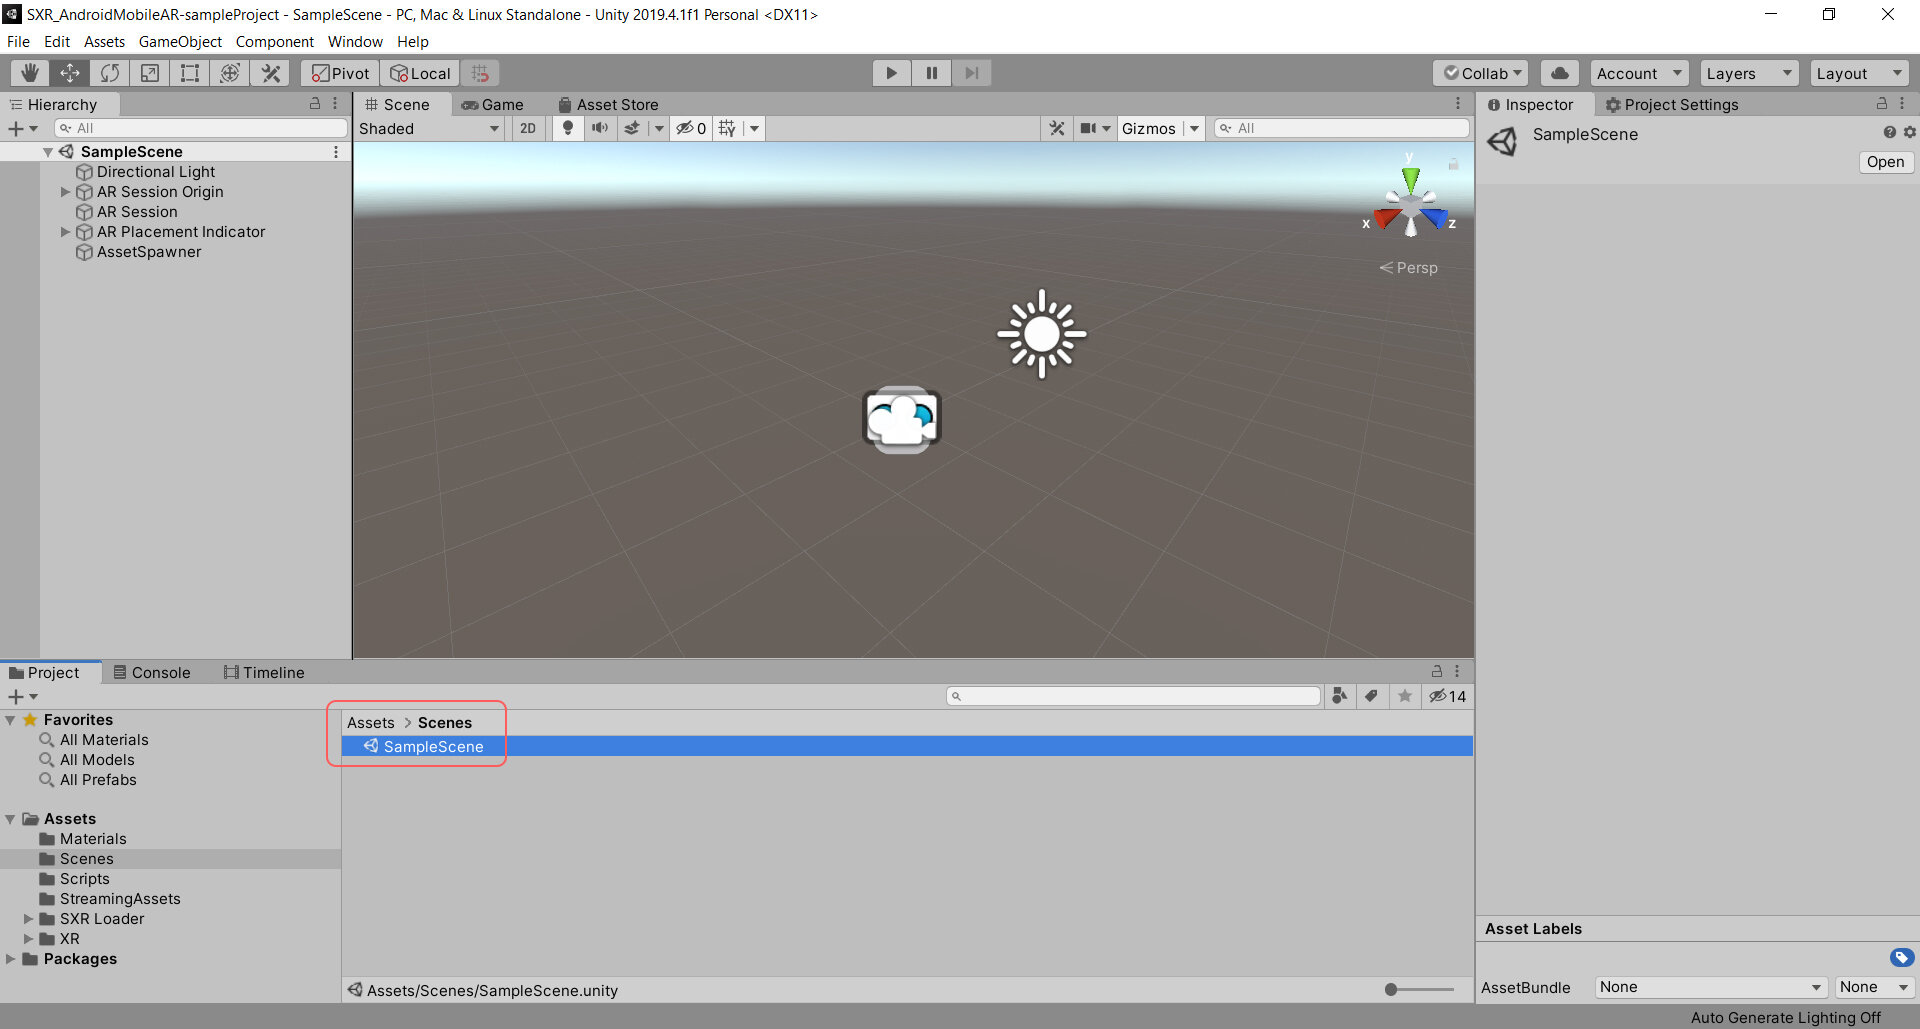Select the Rotate tool

110,73
